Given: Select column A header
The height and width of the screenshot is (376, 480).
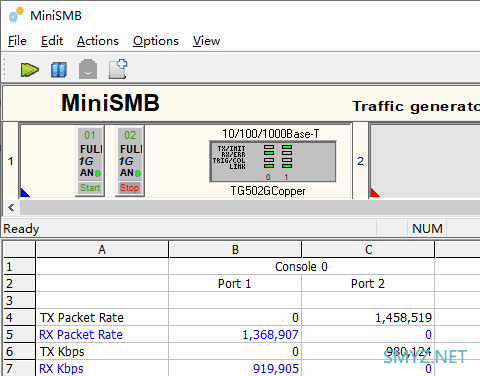Looking at the screenshot, I should pos(102,249).
